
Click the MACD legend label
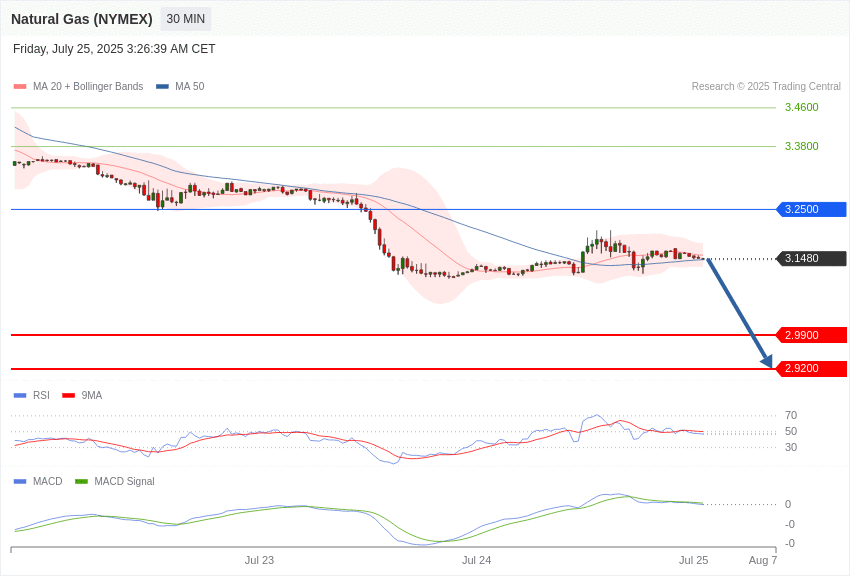point(48,481)
